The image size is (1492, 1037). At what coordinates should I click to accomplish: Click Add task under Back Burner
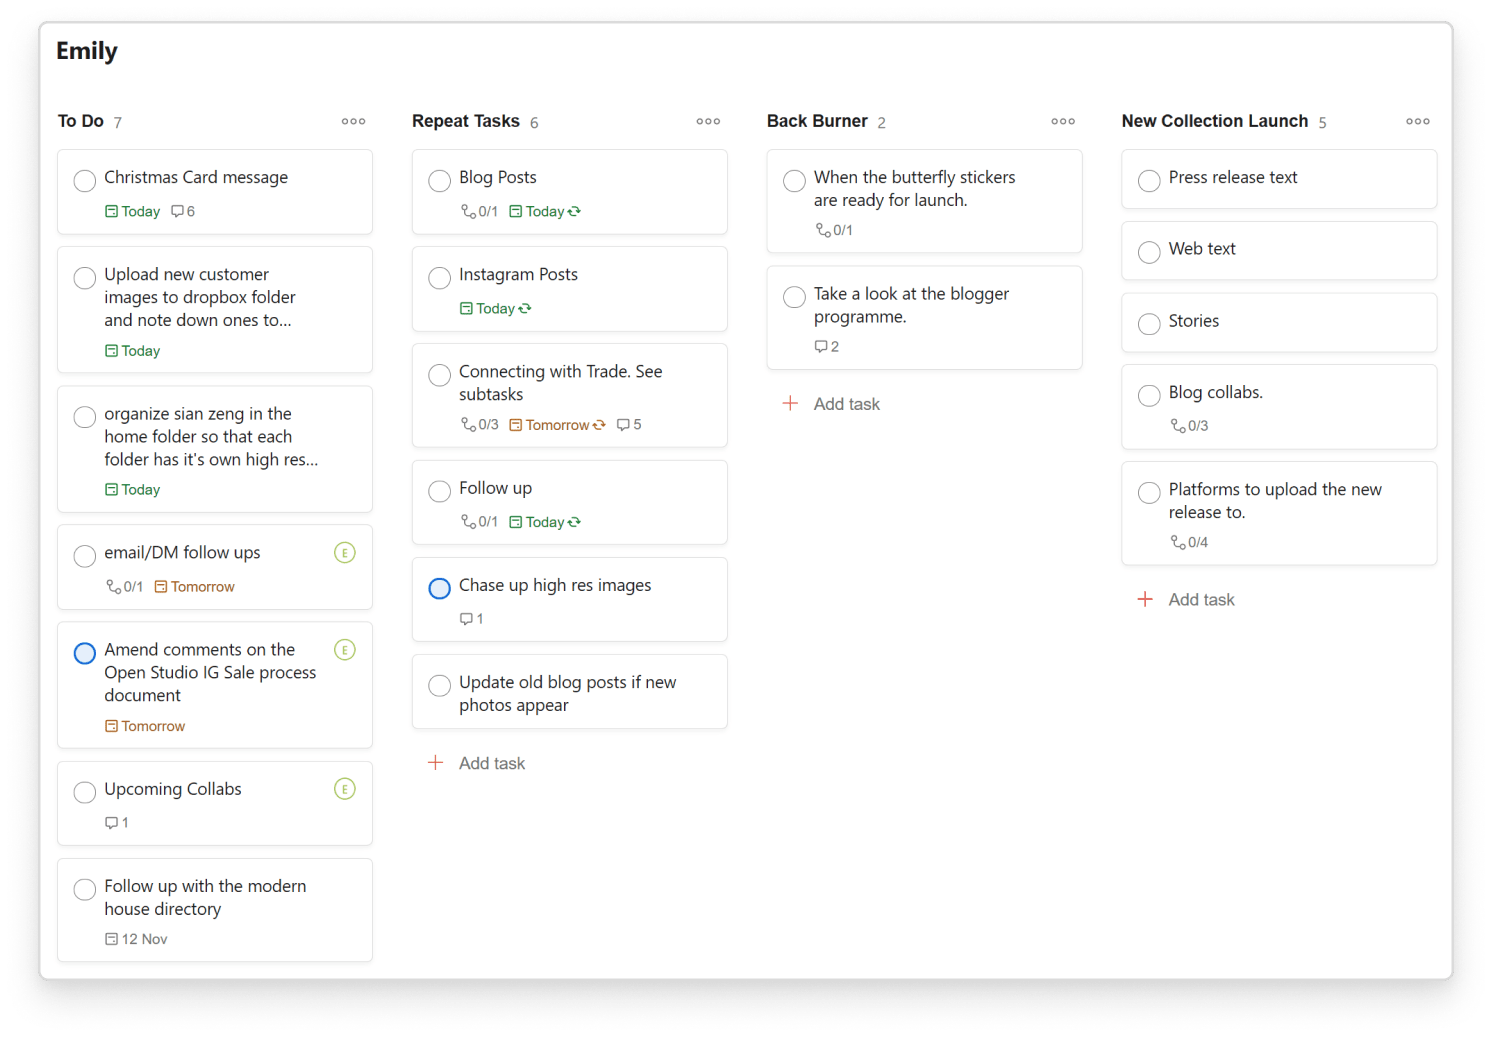[x=831, y=403]
